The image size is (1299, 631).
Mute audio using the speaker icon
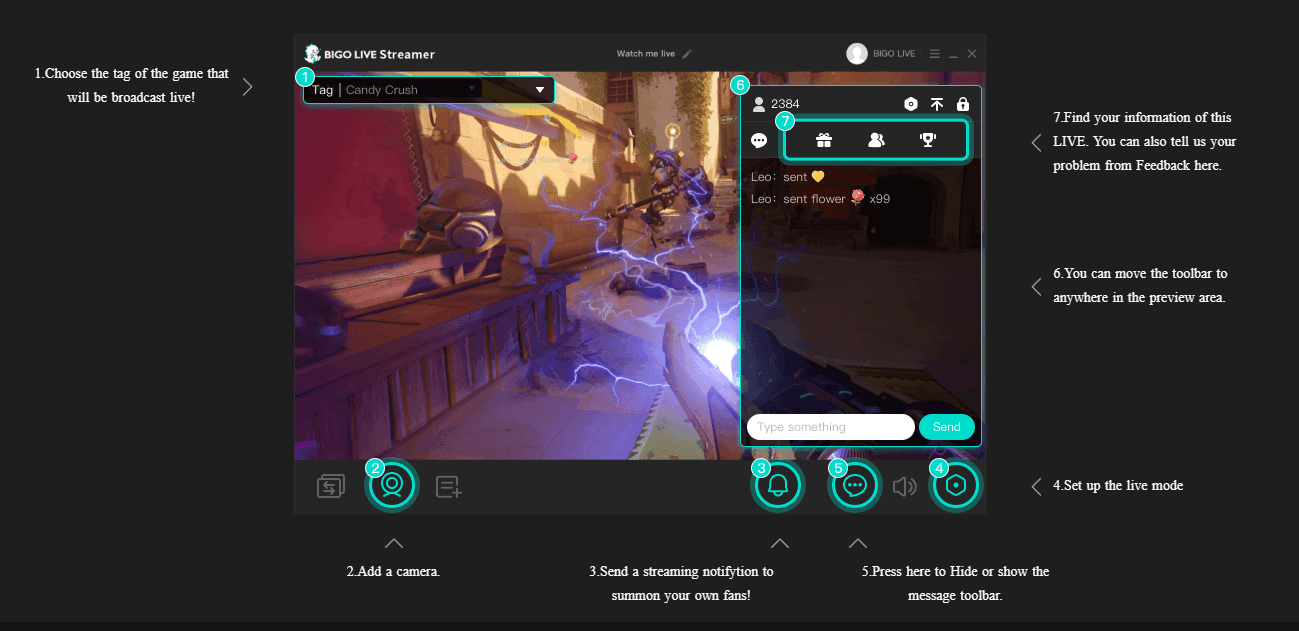pyautogui.click(x=905, y=485)
